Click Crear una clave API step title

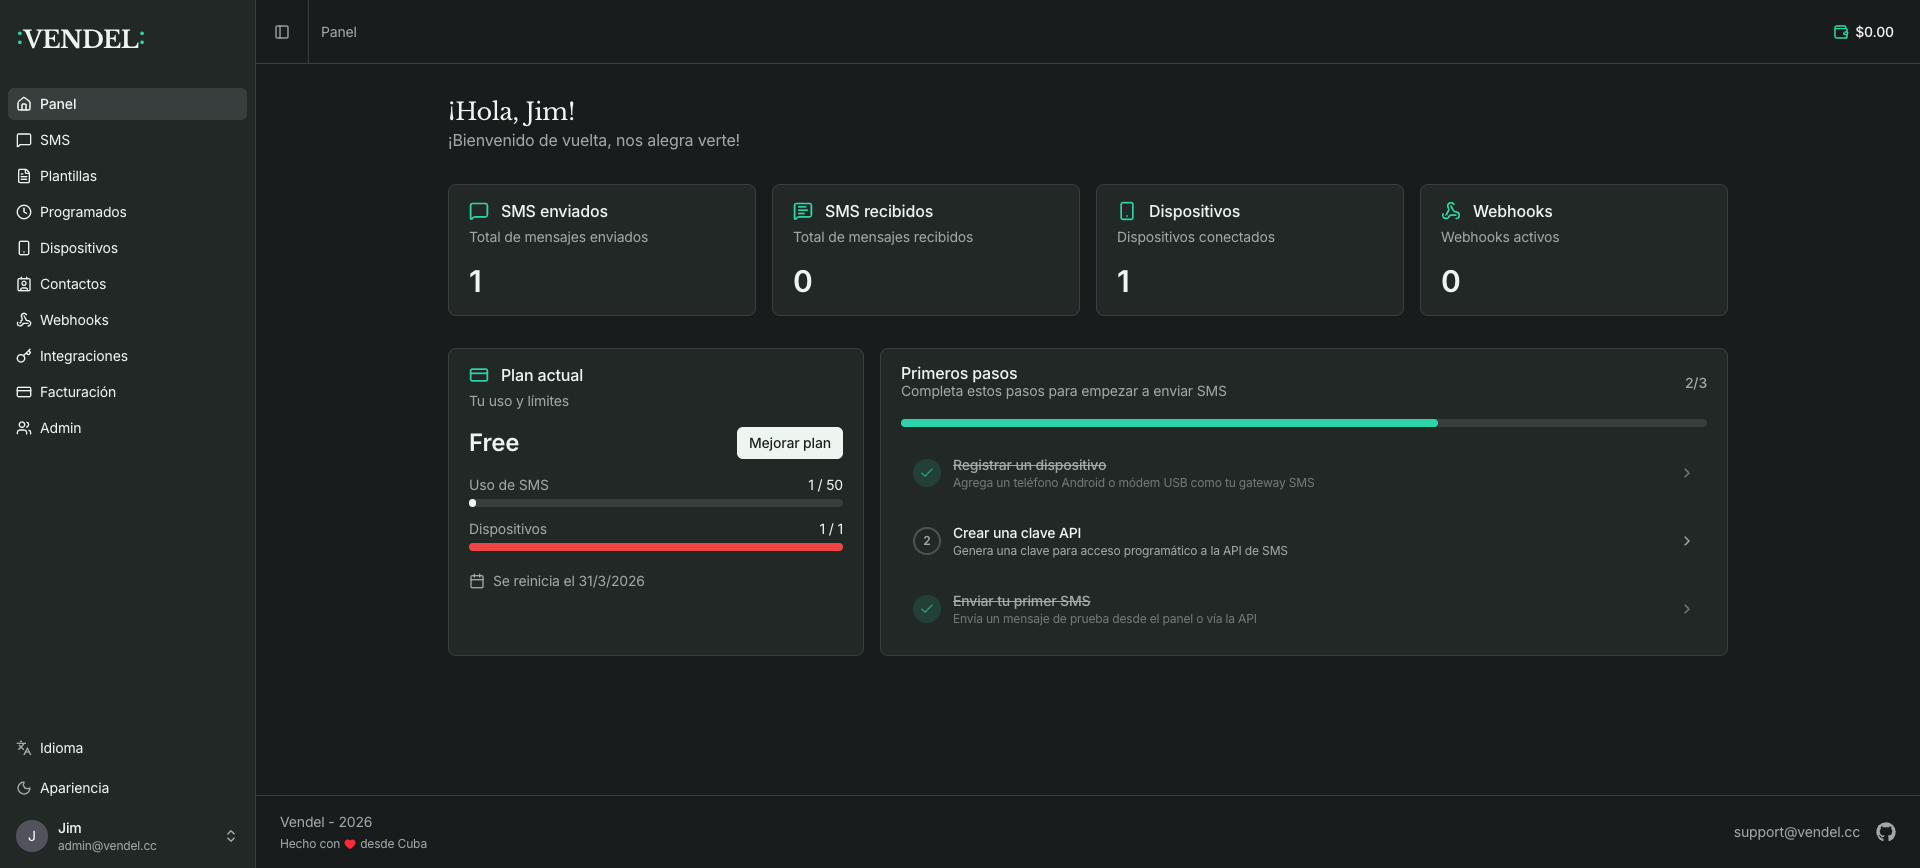coord(1017,533)
